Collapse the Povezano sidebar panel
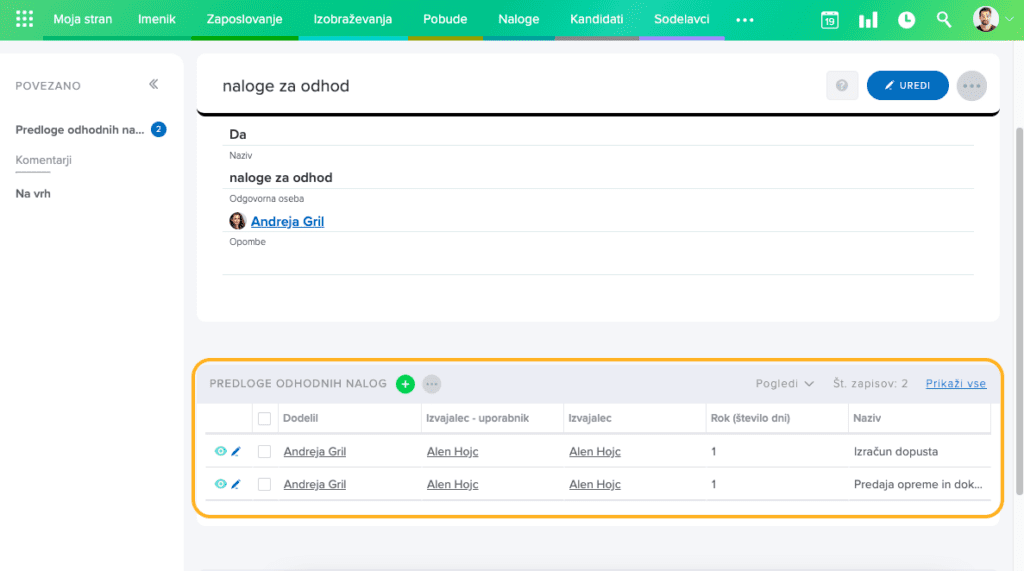 coord(154,85)
